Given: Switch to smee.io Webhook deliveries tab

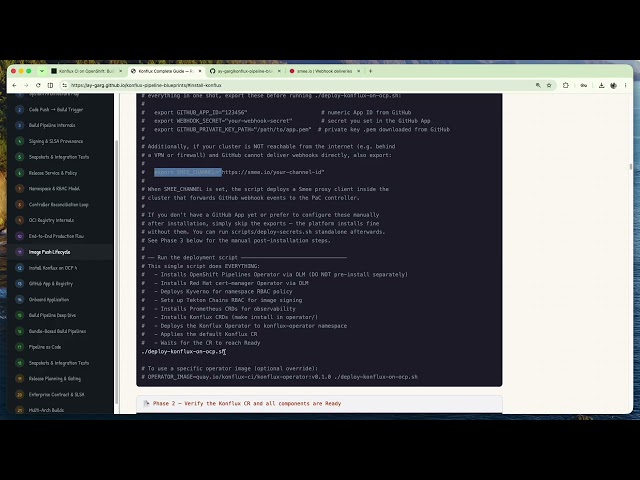Looking at the screenshot, I should 324,71.
